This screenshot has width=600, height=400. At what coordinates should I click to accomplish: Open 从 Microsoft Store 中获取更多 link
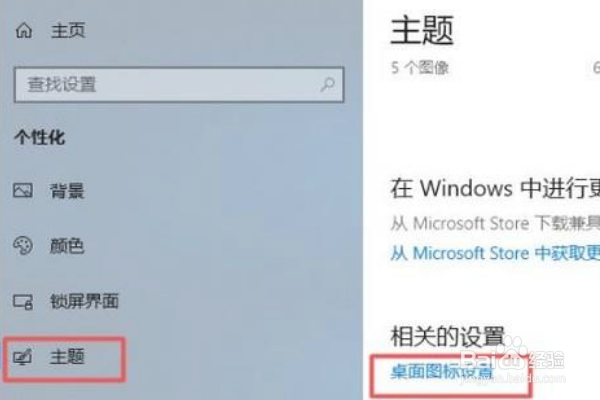[495, 253]
